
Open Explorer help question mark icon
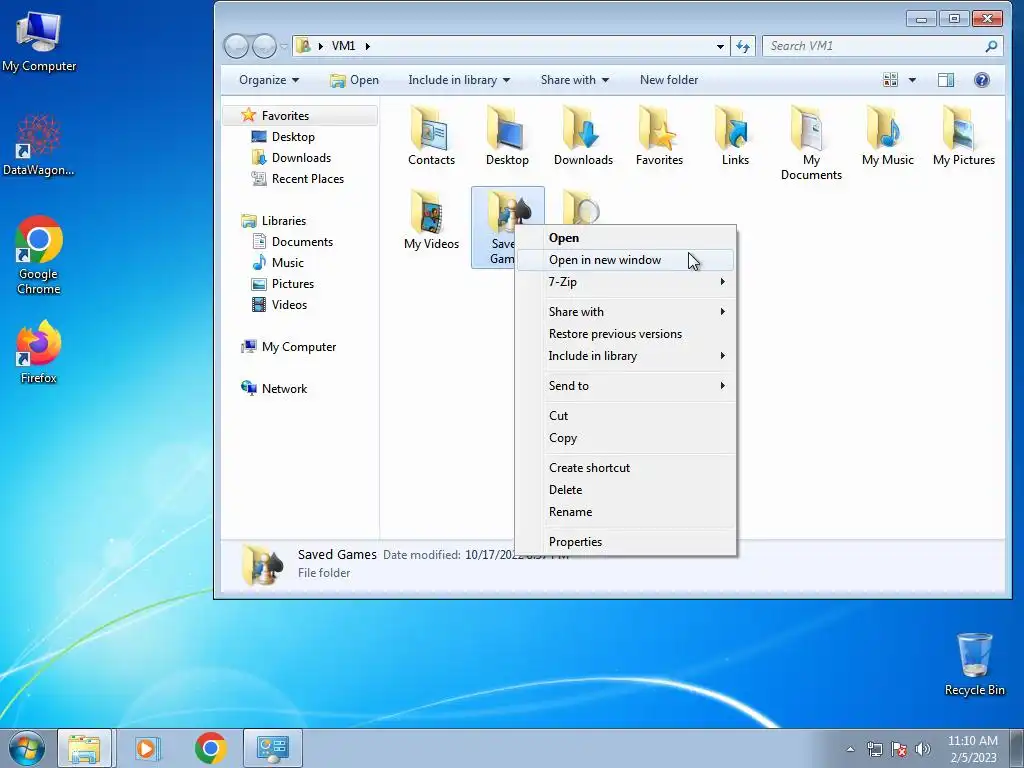pyautogui.click(x=981, y=80)
